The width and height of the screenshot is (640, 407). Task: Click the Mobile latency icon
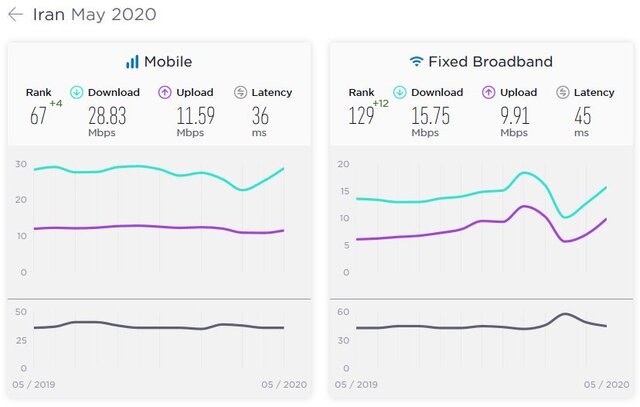tap(240, 92)
